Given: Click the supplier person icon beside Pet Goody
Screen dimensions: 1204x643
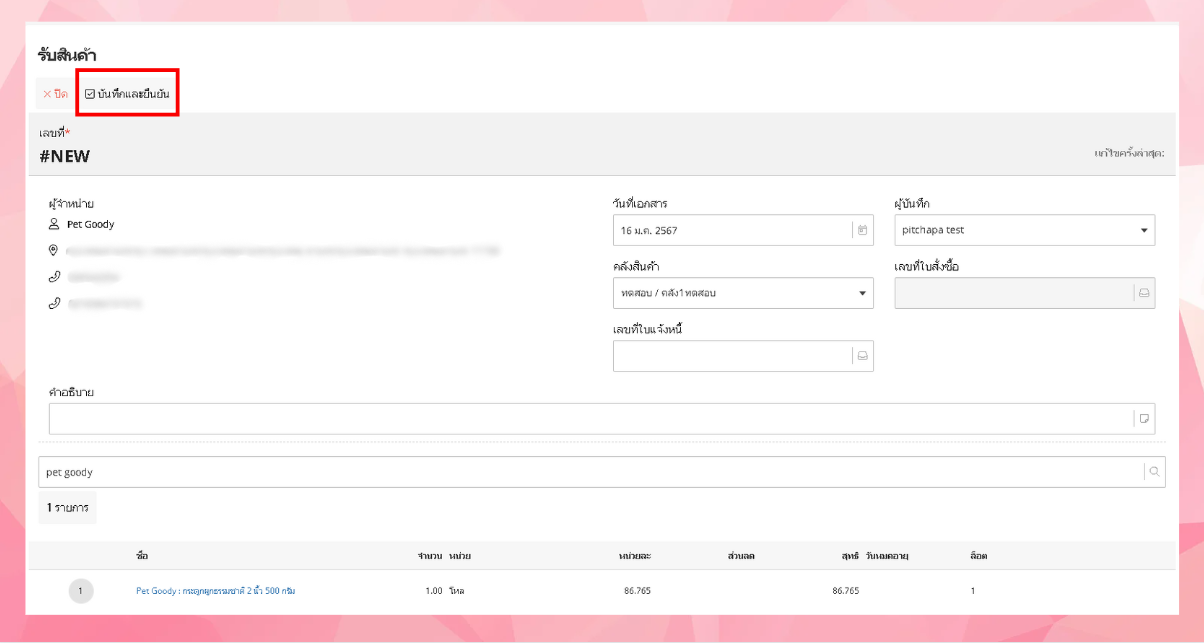Looking at the screenshot, I should (x=54, y=224).
